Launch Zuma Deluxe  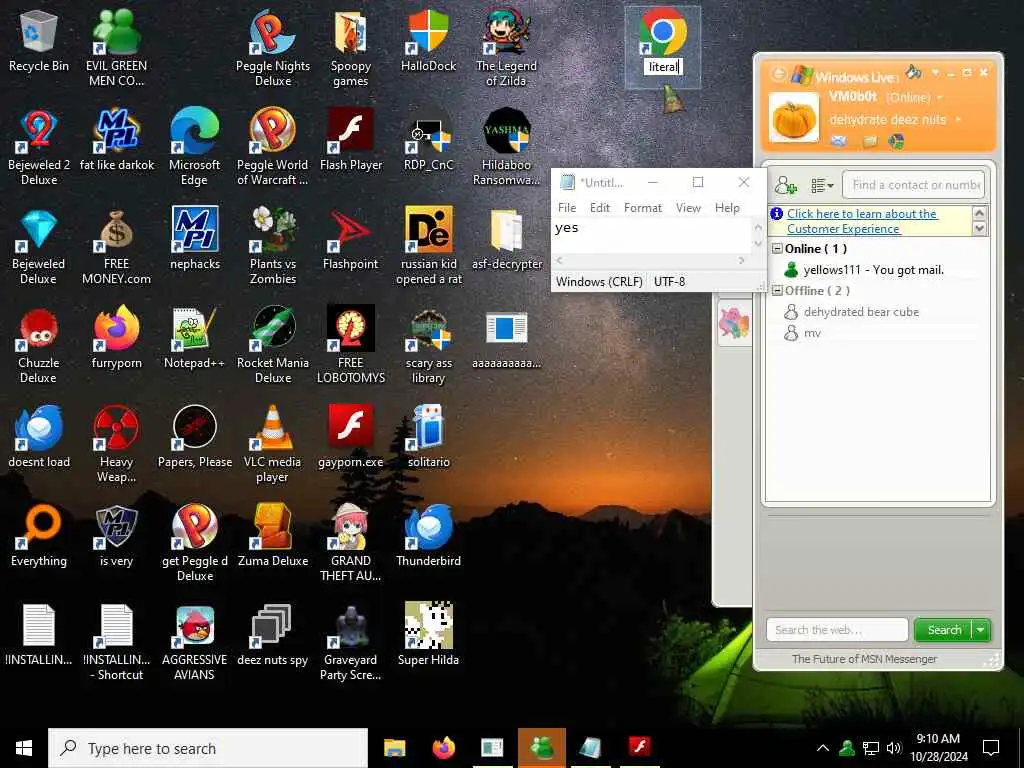(272, 536)
